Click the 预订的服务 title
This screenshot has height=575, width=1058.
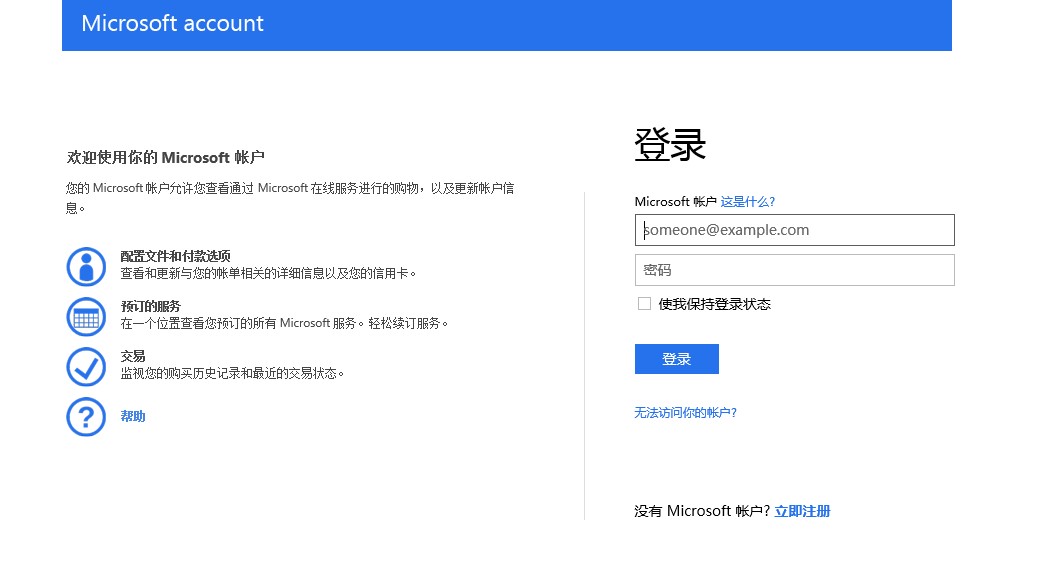tap(150, 306)
